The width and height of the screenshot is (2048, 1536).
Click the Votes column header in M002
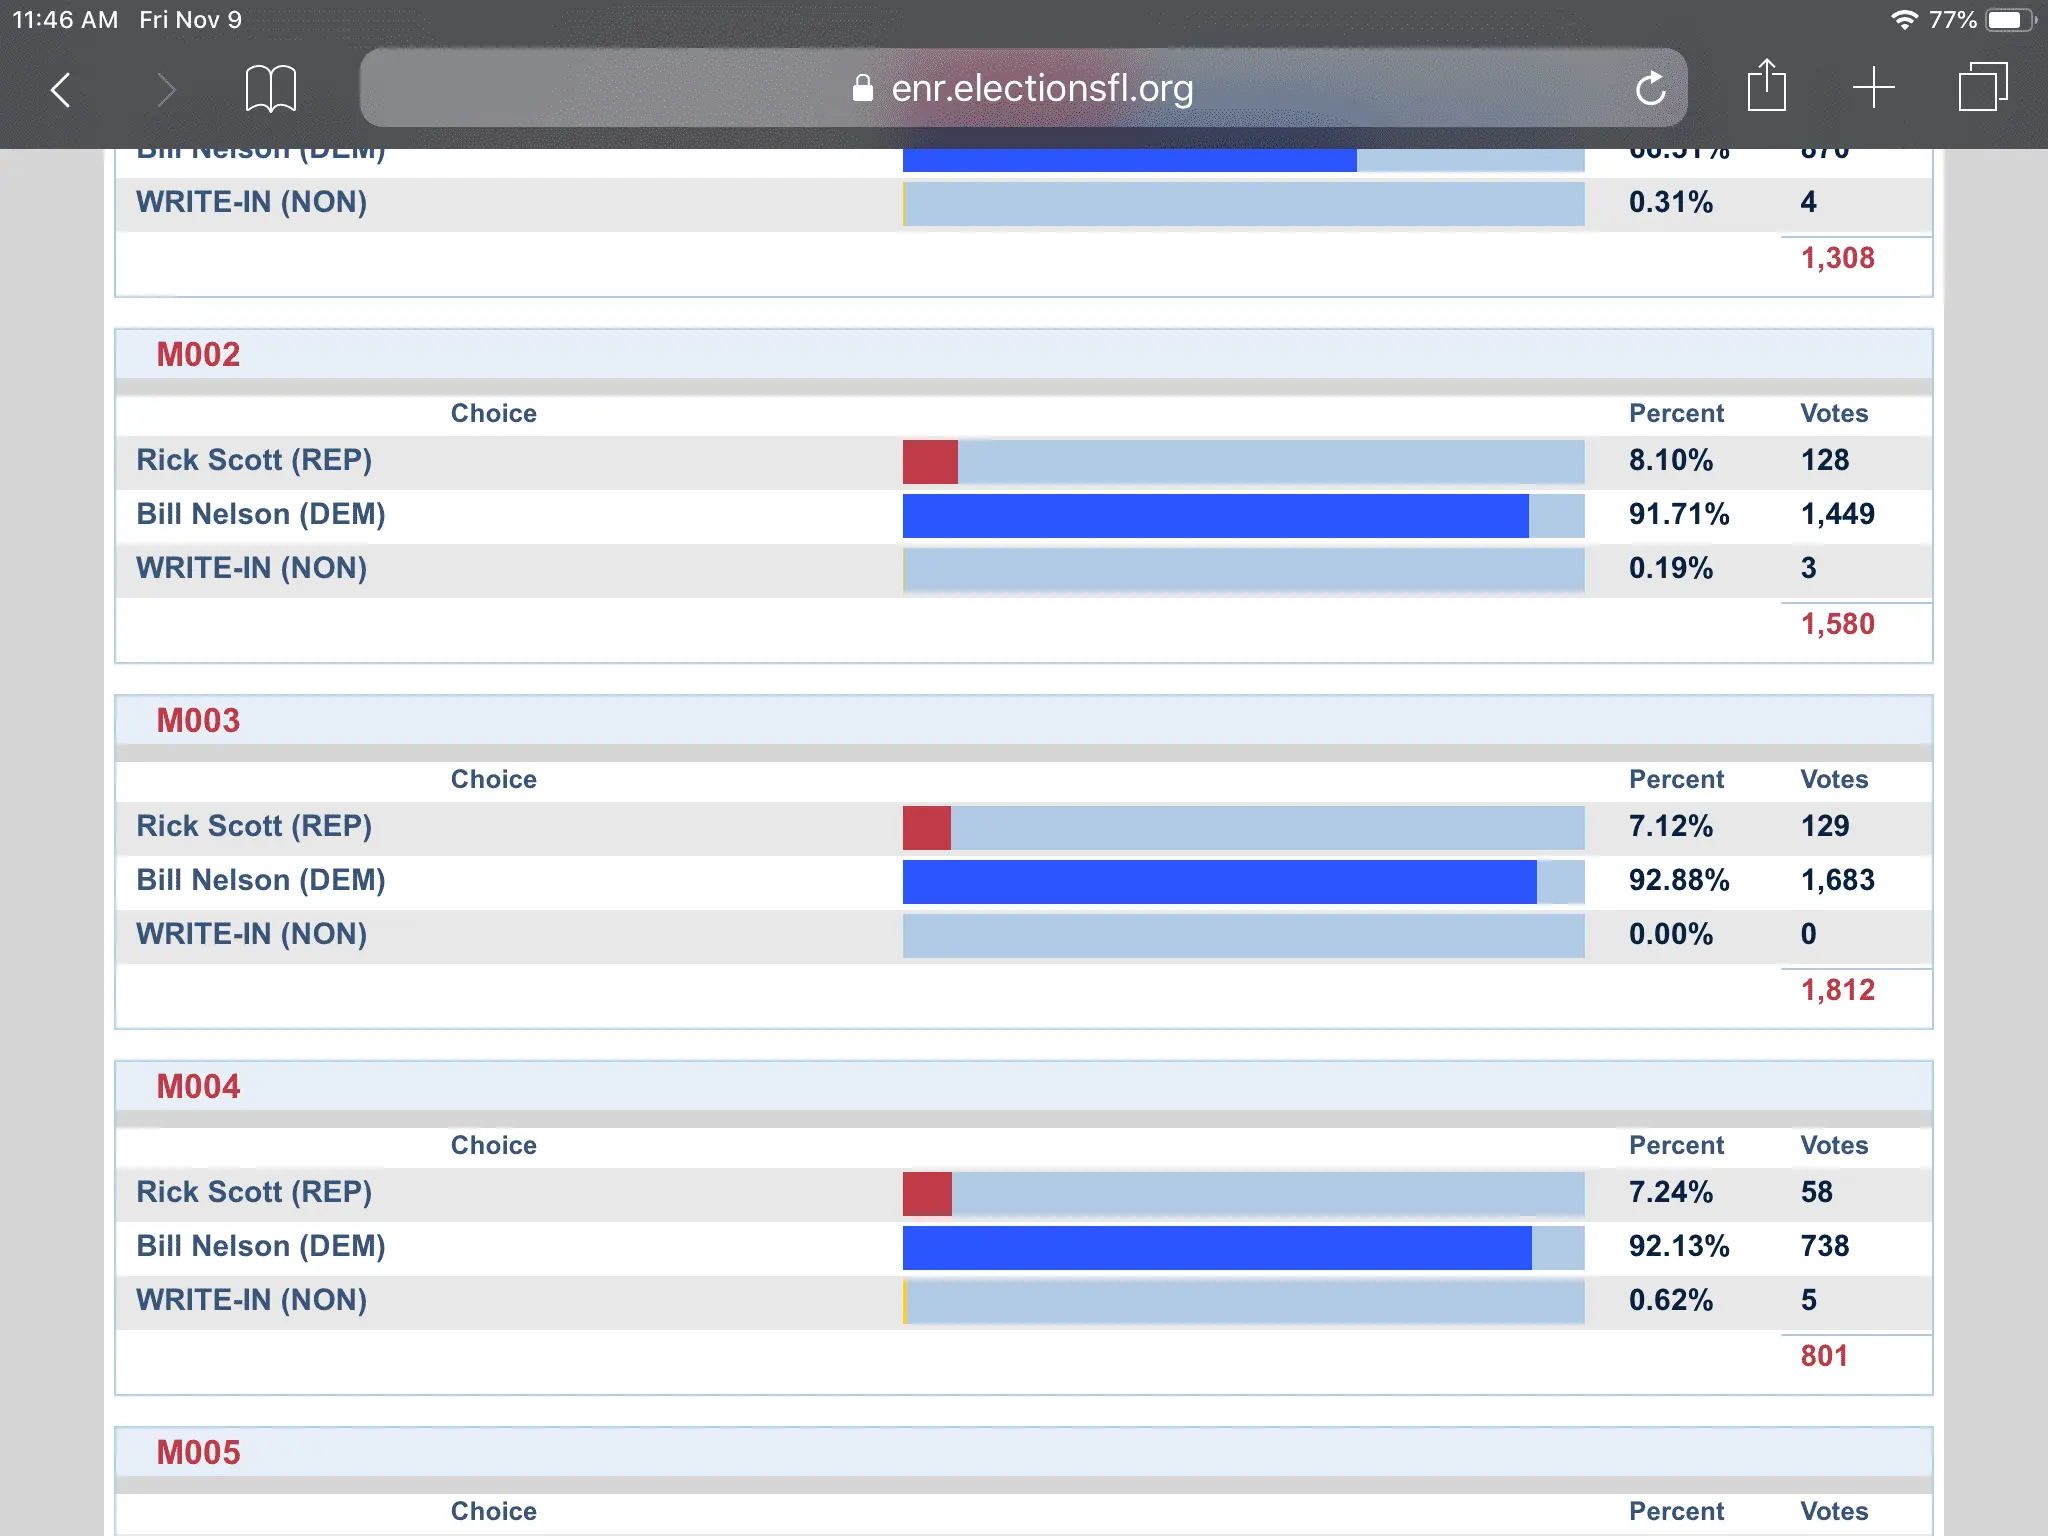pyautogui.click(x=1833, y=413)
